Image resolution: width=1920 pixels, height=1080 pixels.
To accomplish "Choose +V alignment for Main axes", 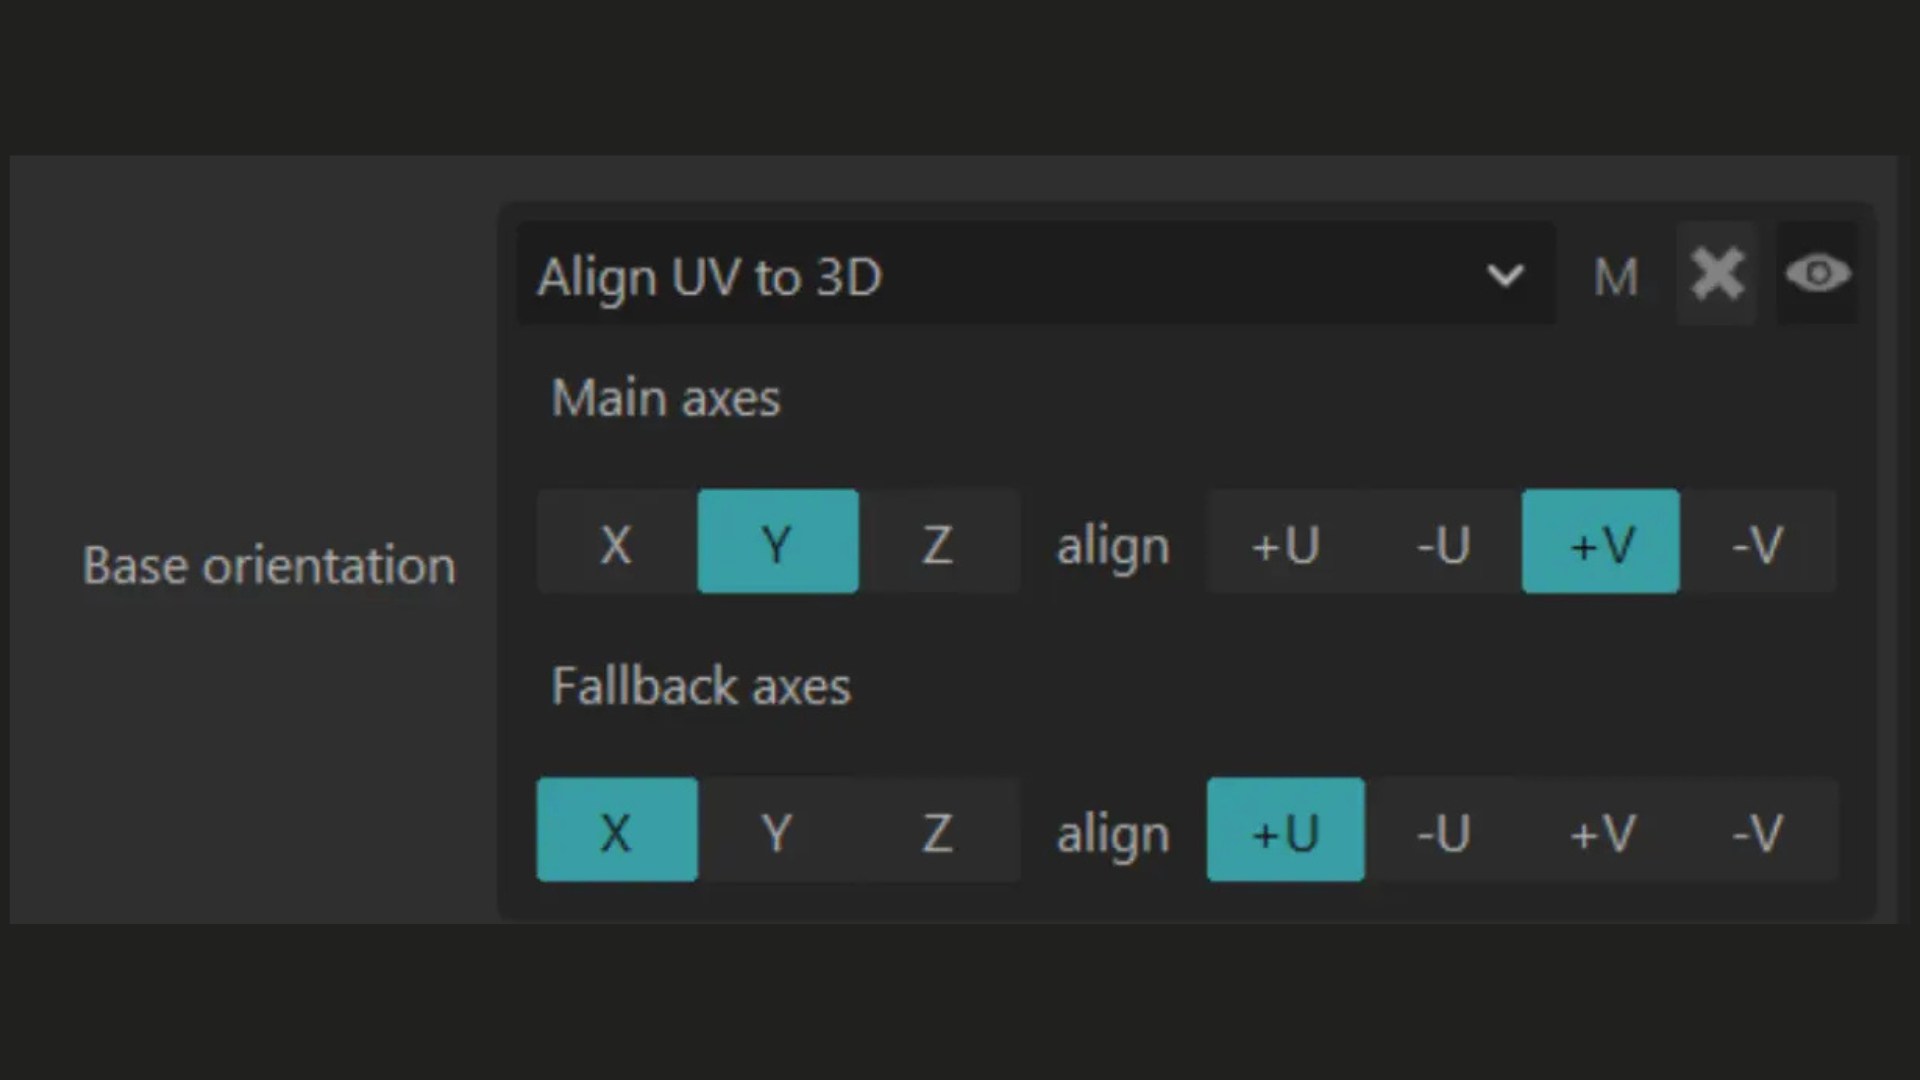I will 1601,542.
